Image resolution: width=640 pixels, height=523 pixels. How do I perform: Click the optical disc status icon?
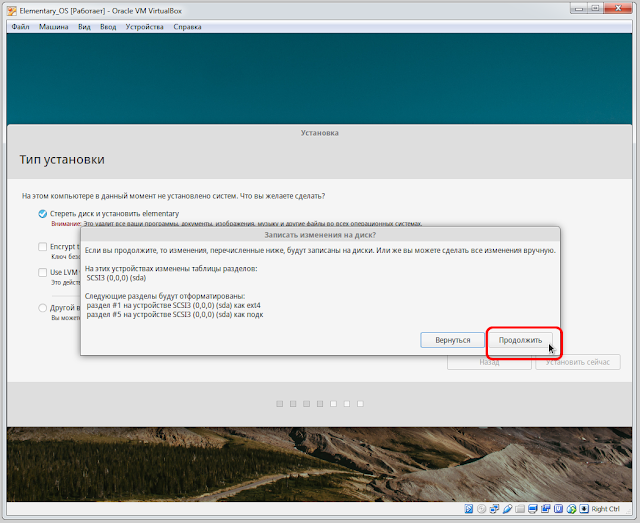pyautogui.click(x=482, y=509)
